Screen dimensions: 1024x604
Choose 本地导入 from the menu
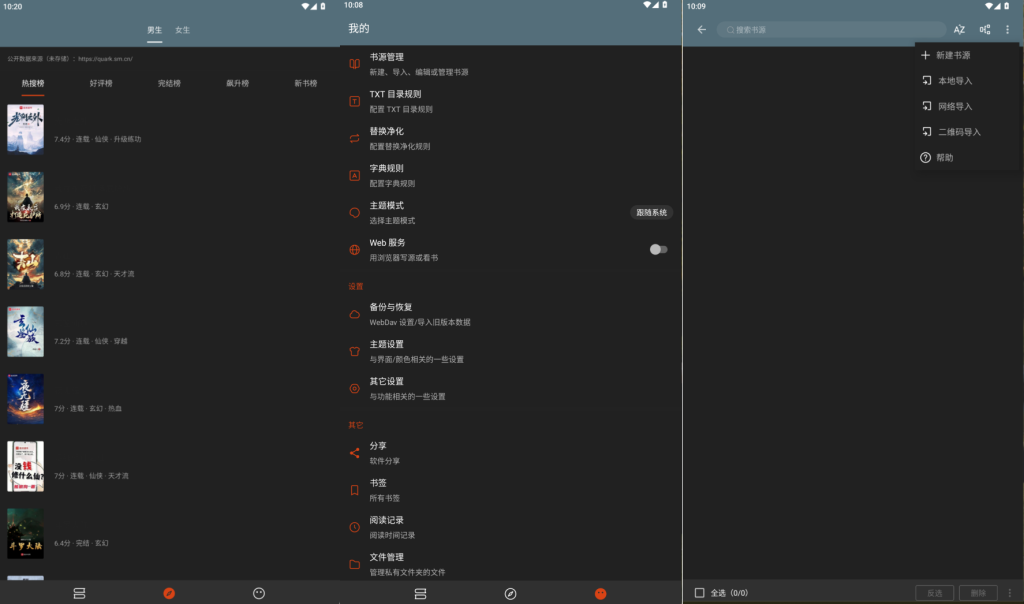tap(955, 80)
